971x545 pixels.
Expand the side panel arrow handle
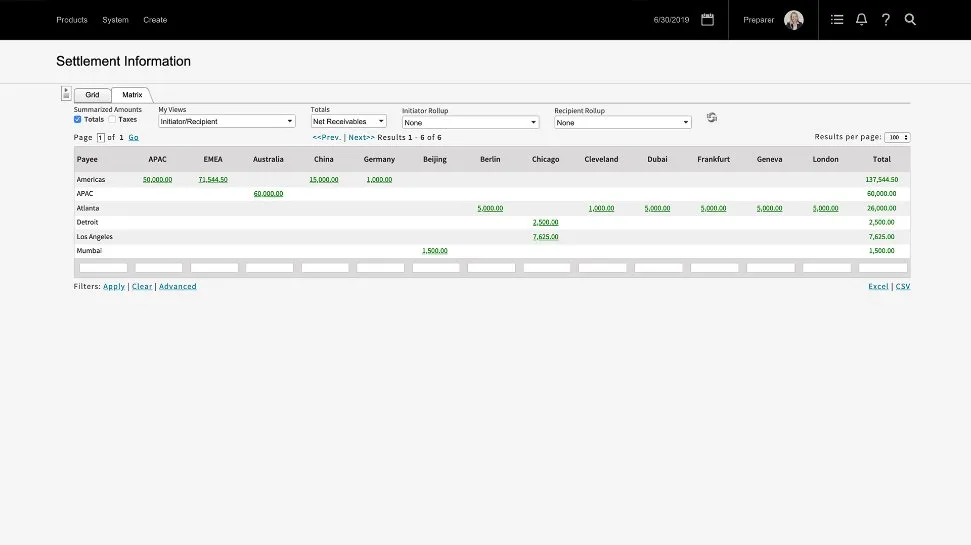click(66, 93)
